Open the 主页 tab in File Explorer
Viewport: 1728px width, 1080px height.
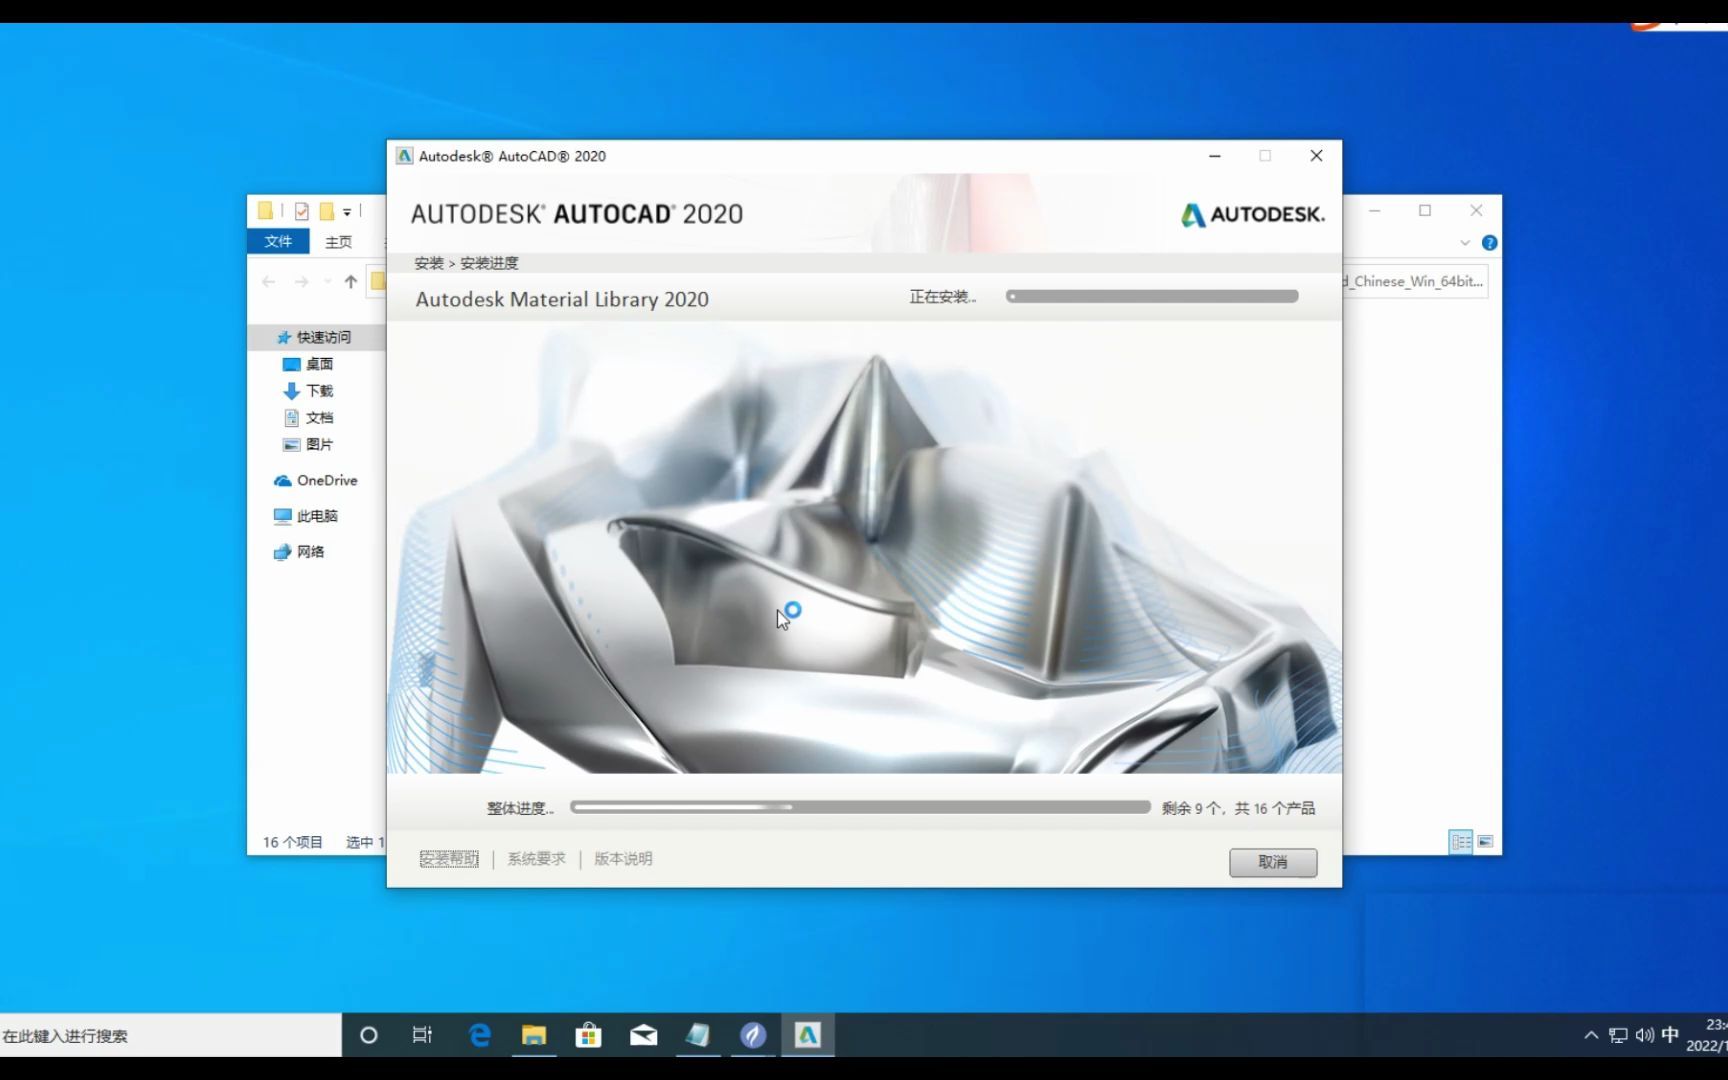pos(338,241)
